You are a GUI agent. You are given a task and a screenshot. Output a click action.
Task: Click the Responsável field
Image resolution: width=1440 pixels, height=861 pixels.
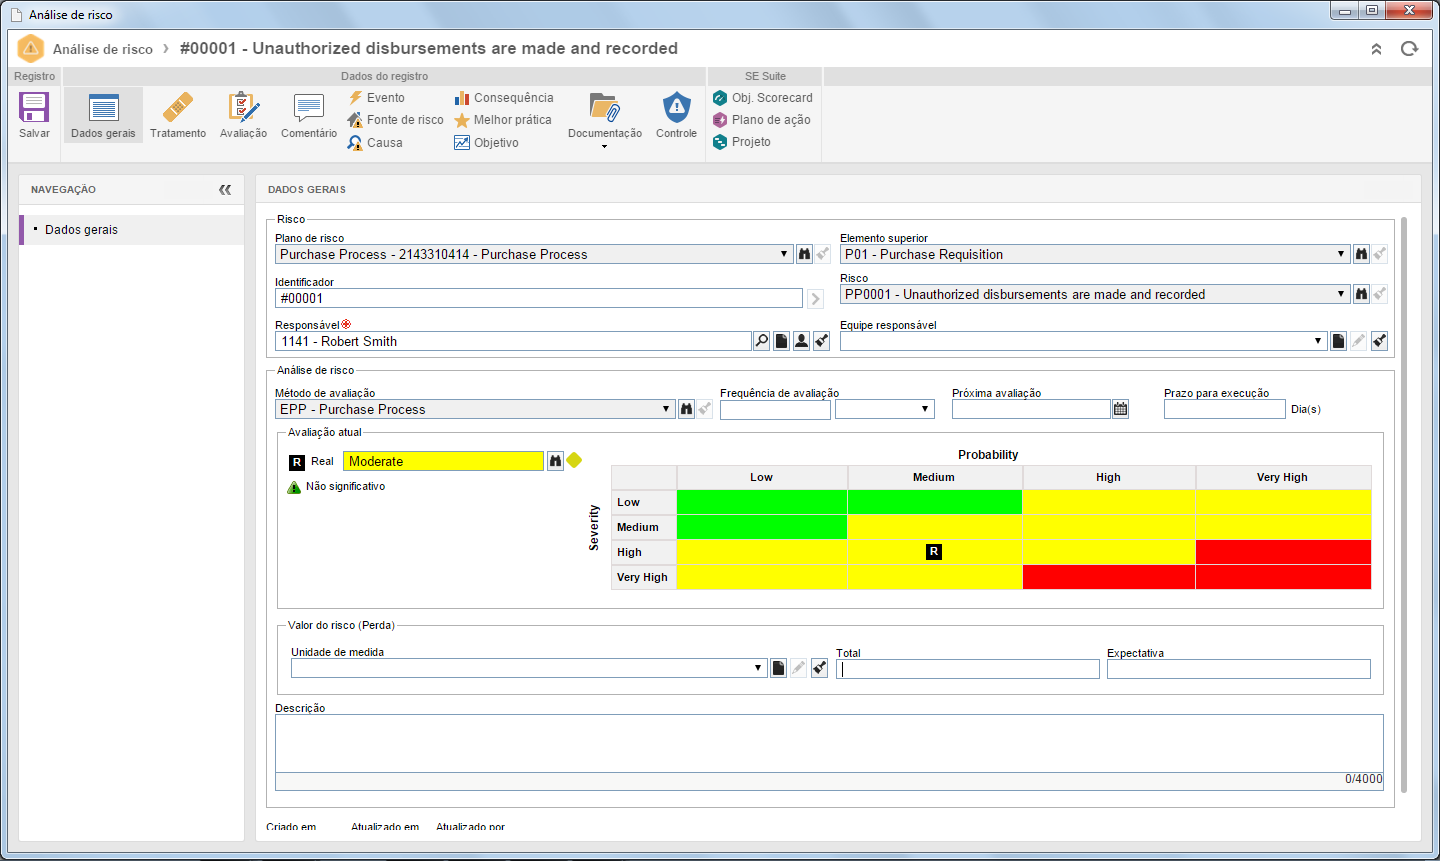[x=513, y=341]
